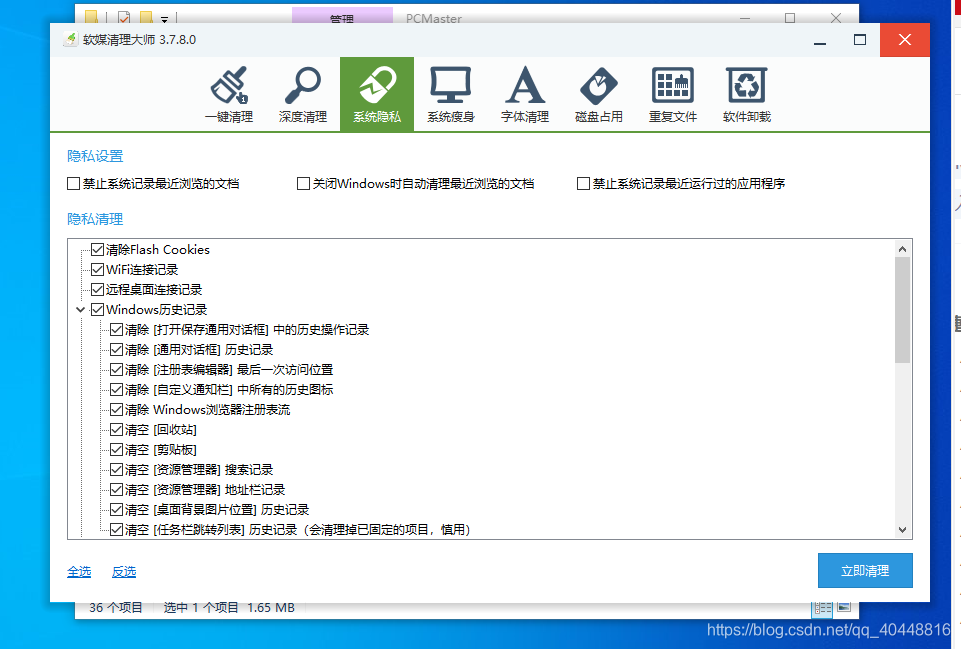Open the 磁盘占用 analyzer

598,93
